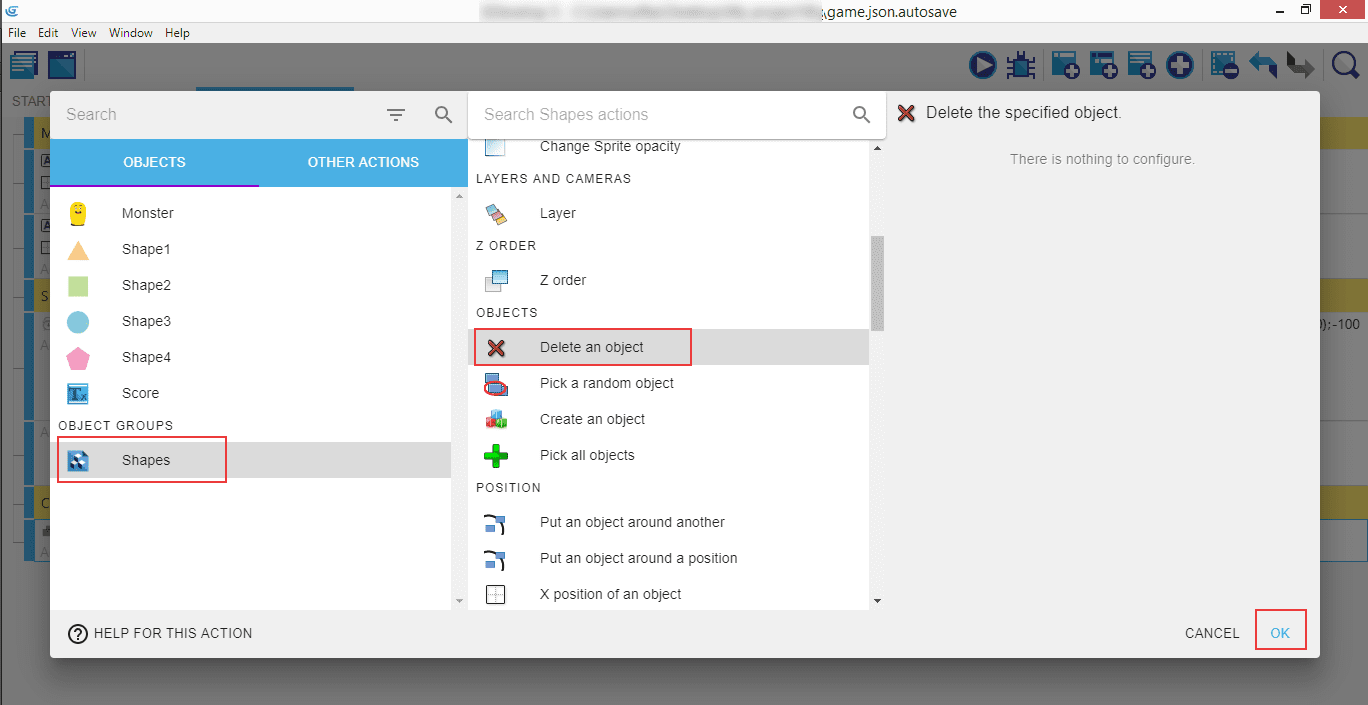Cancel the action dialog
The width and height of the screenshot is (1368, 705).
[x=1211, y=633]
